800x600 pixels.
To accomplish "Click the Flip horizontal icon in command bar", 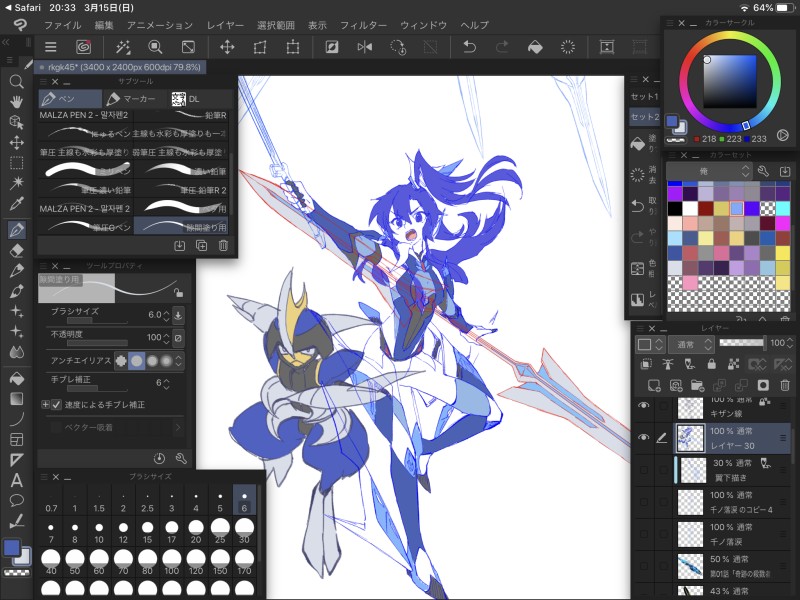I will (365, 47).
